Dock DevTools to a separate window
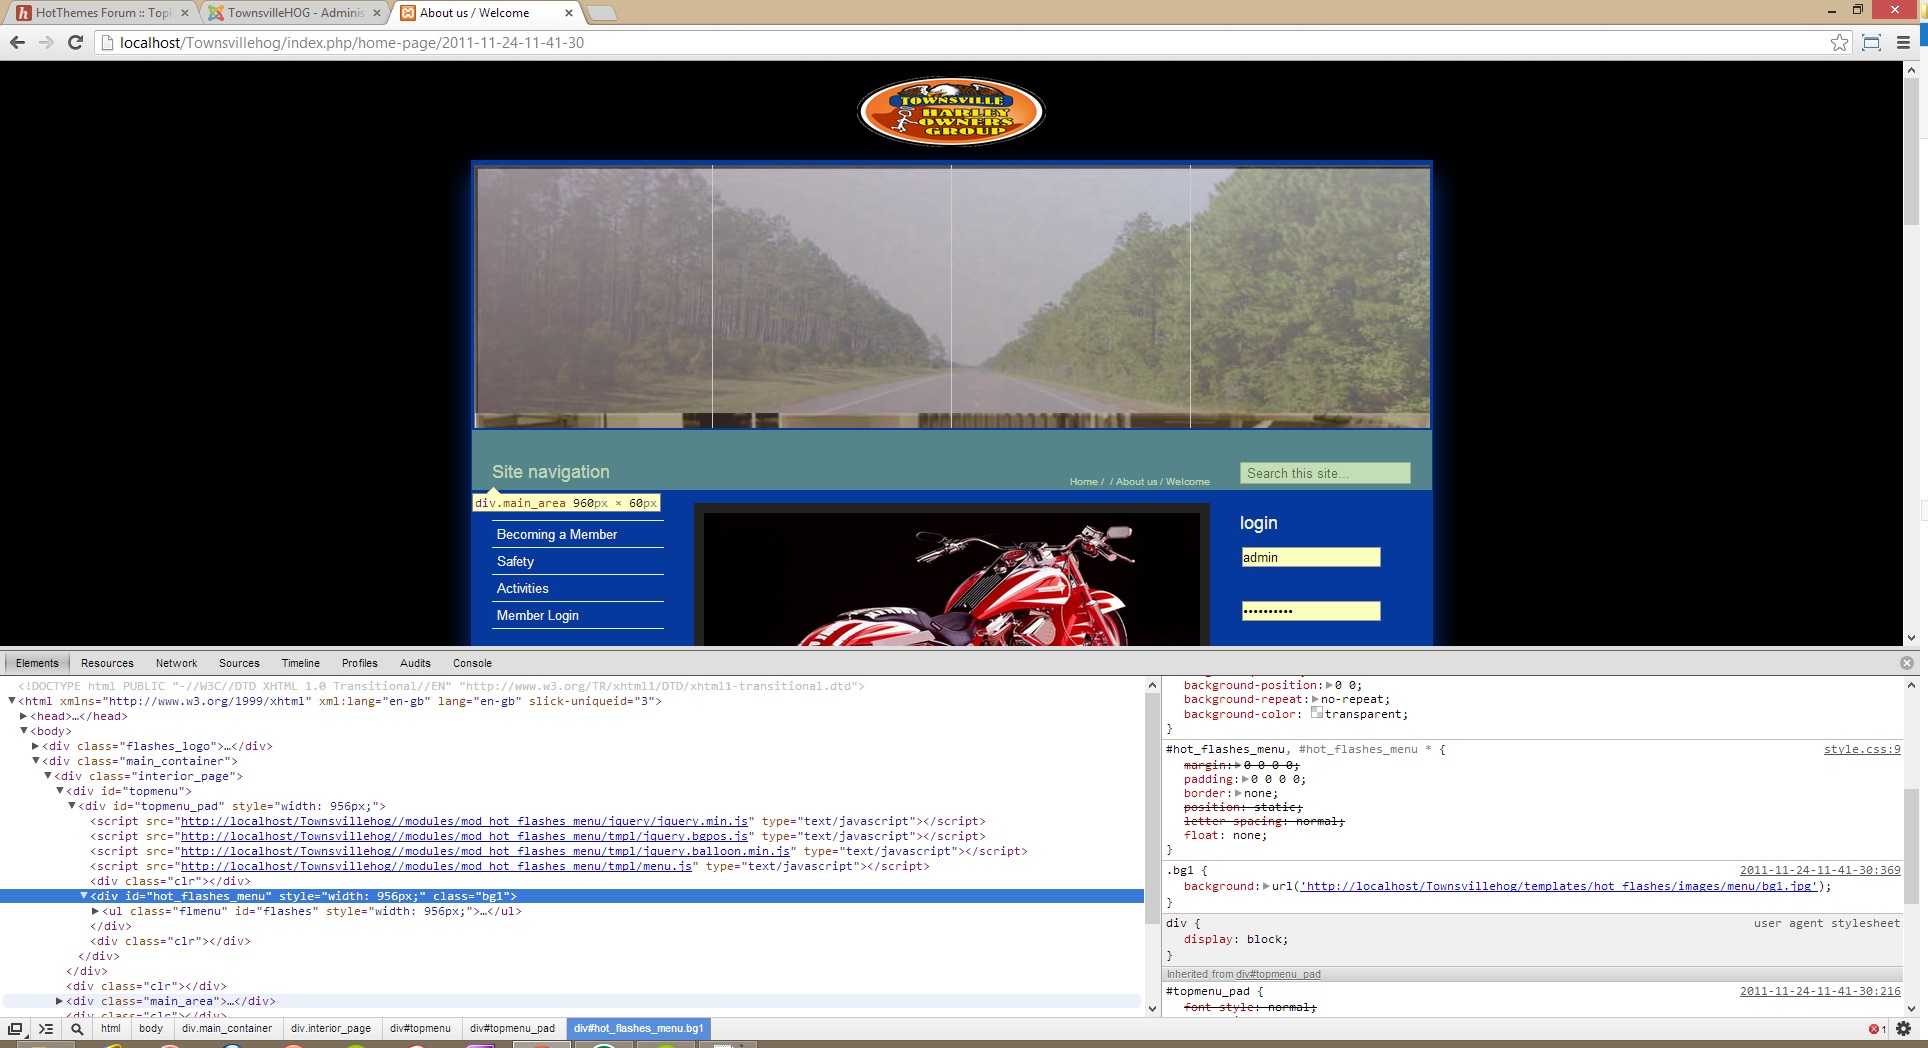Image resolution: width=1928 pixels, height=1048 pixels. (x=15, y=1028)
